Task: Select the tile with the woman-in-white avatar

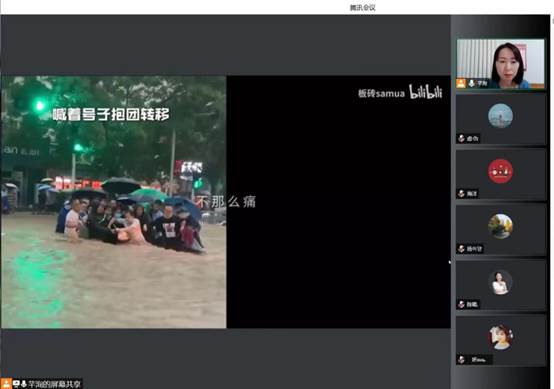Action: (500, 285)
